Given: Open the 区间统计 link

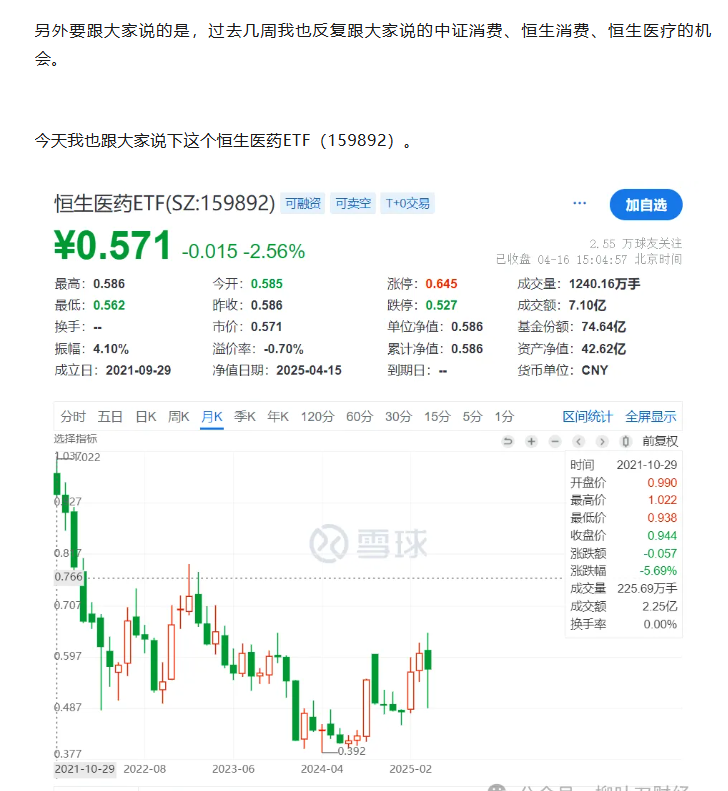Looking at the screenshot, I should point(587,417).
